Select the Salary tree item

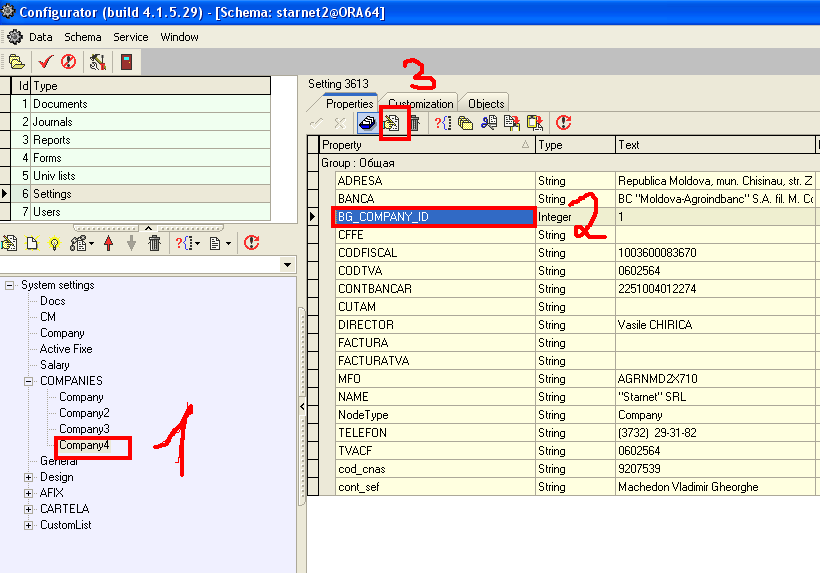54,365
